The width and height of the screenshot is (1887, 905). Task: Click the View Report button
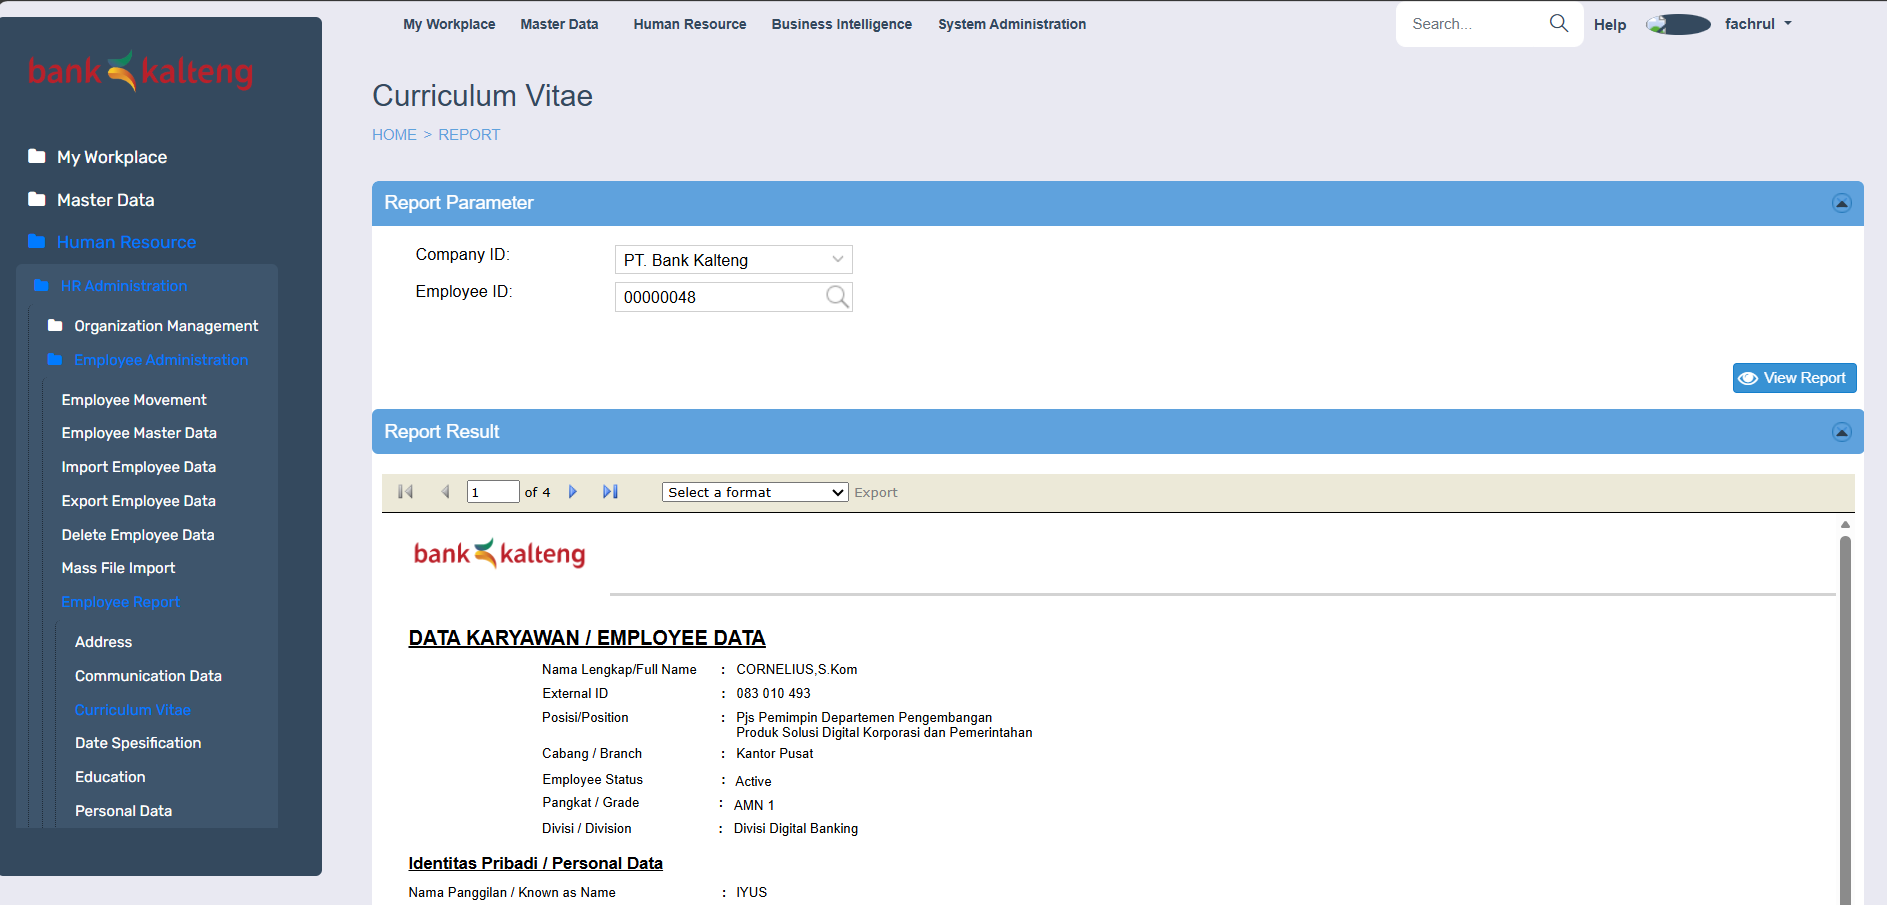click(x=1794, y=378)
